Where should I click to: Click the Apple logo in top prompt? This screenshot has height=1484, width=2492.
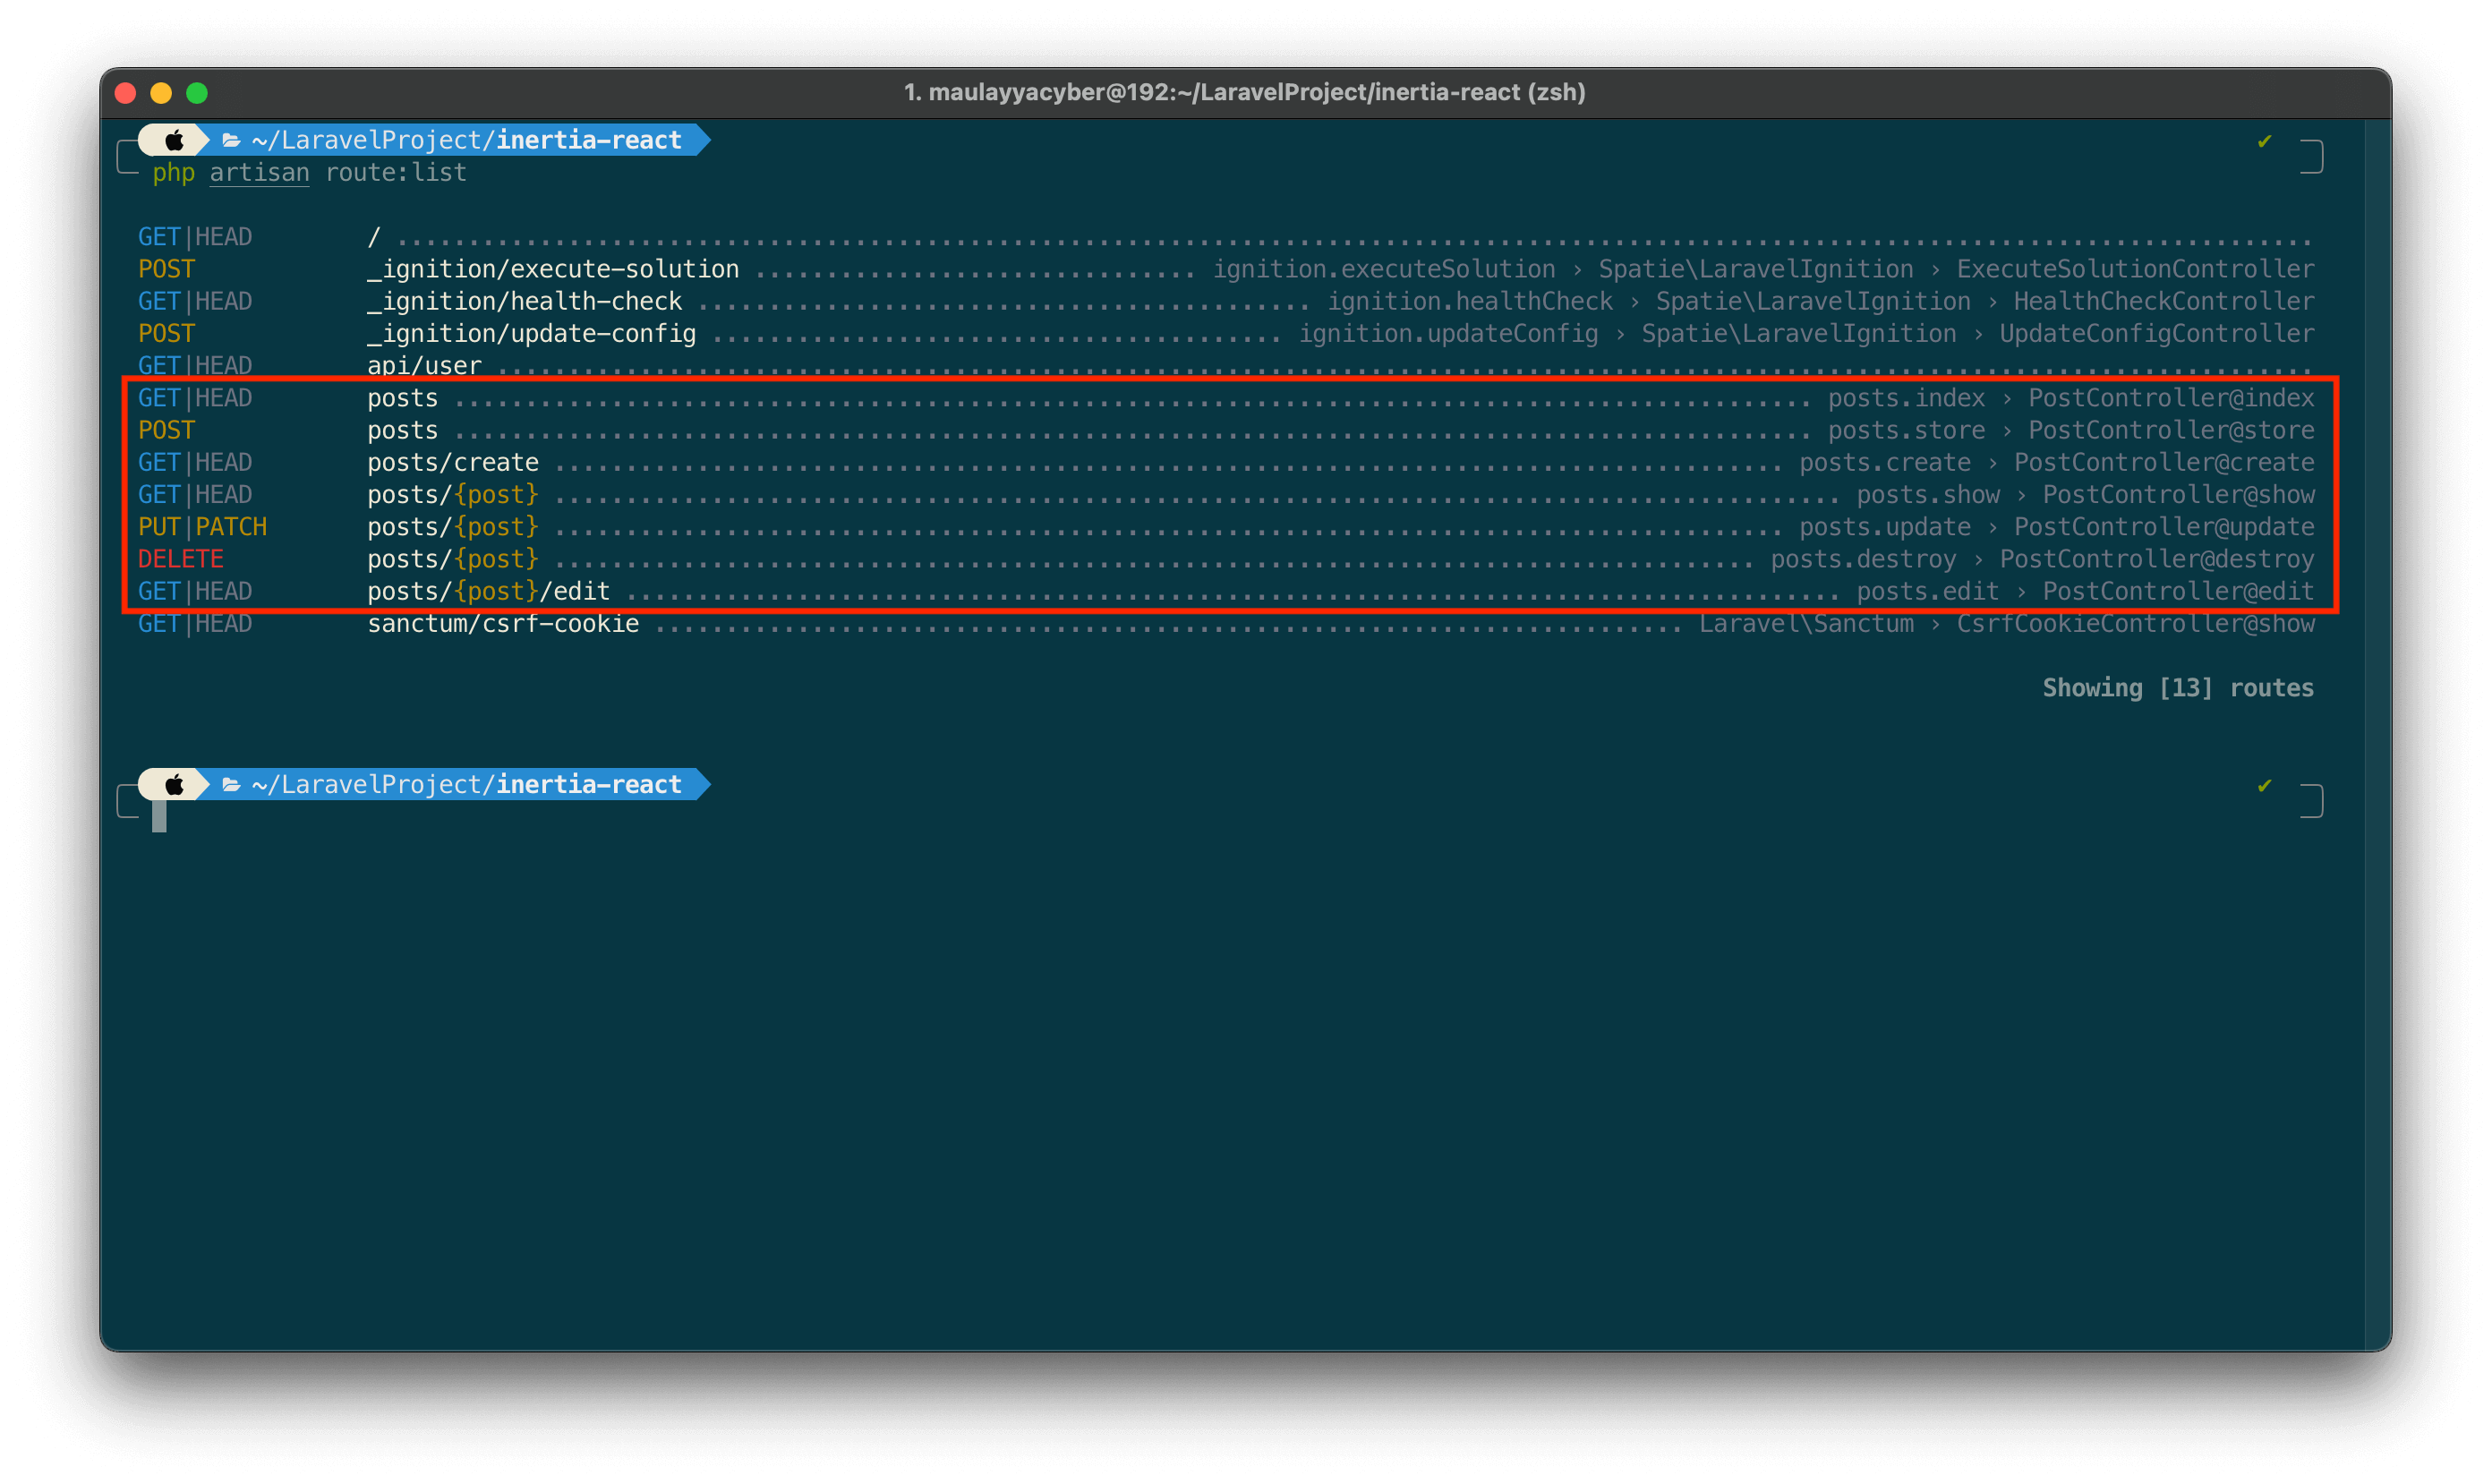tap(174, 140)
